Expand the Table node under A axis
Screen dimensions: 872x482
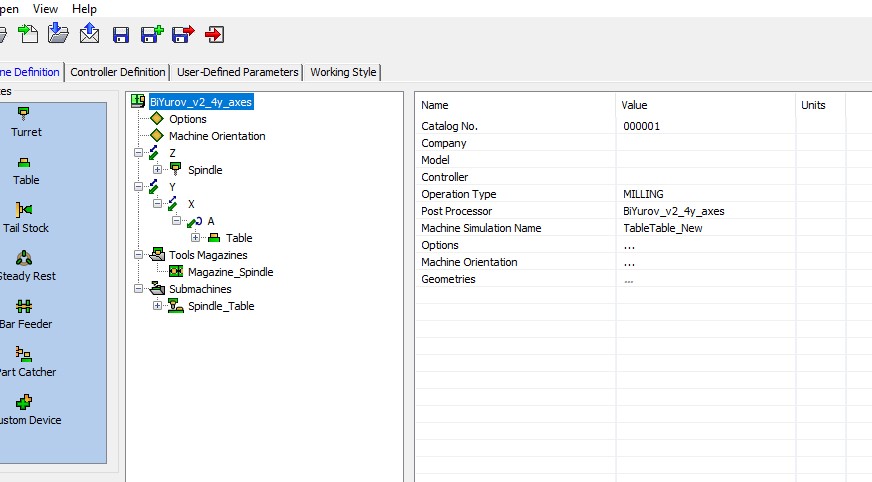pyautogui.click(x=195, y=238)
